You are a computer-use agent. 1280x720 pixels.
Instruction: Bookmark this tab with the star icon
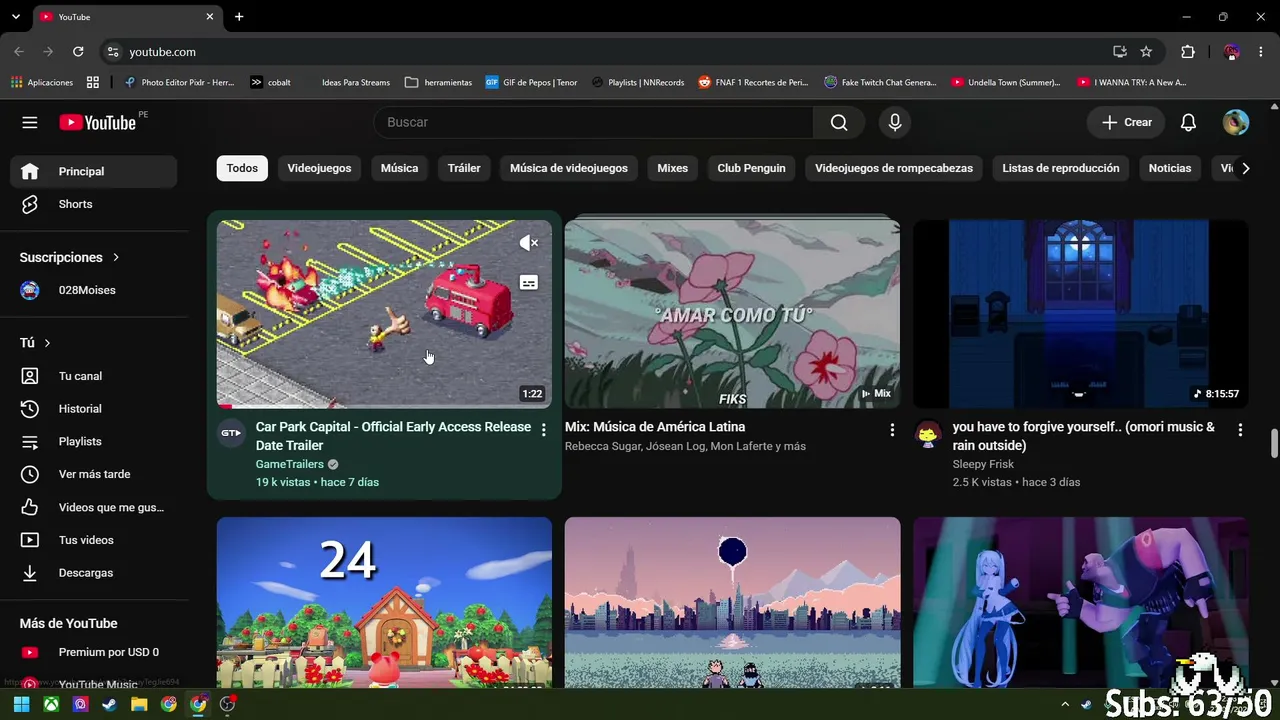pyautogui.click(x=1146, y=52)
